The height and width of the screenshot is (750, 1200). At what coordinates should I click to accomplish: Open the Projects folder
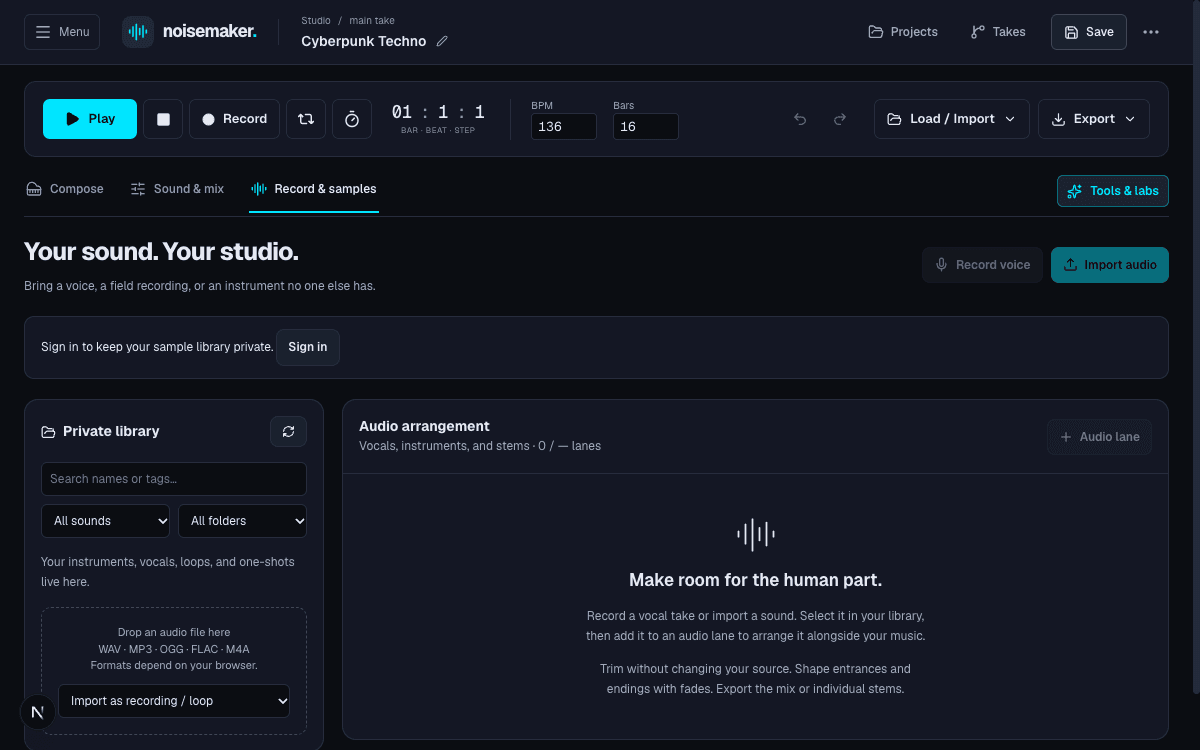(x=903, y=32)
